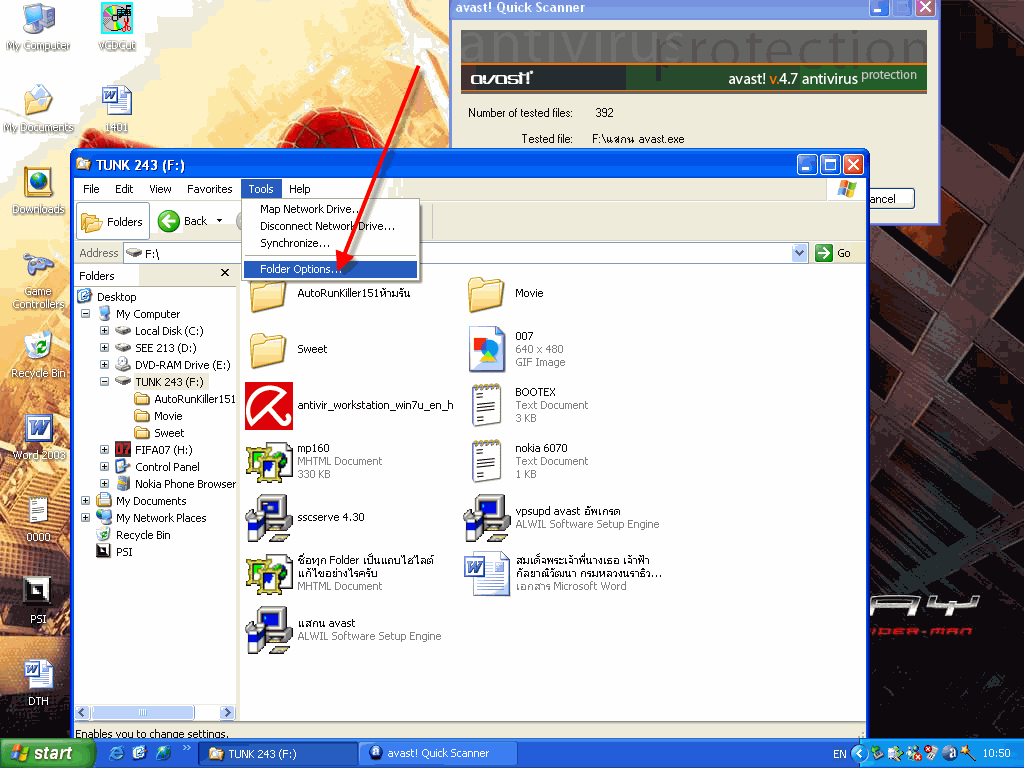Open the View menu

pos(160,189)
